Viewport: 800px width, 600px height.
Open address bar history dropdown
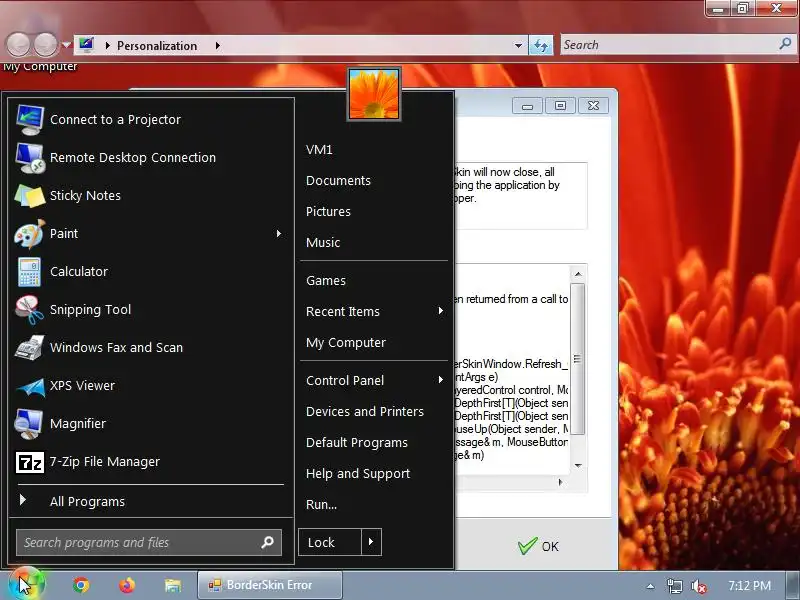coord(518,45)
